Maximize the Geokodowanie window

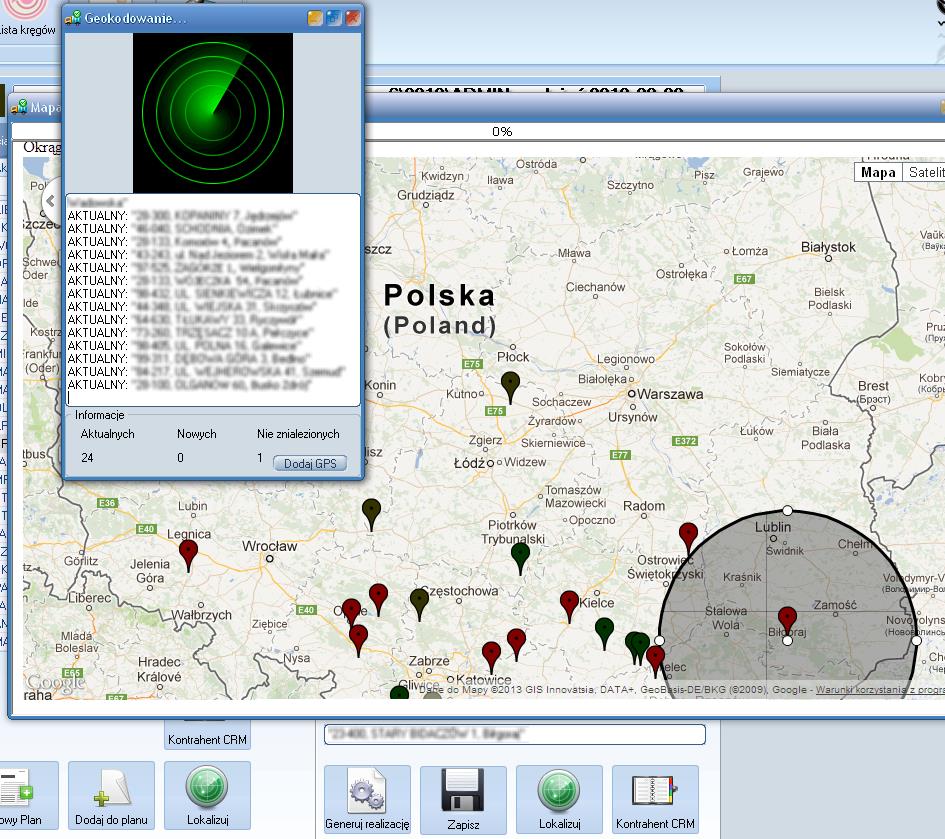click(333, 18)
